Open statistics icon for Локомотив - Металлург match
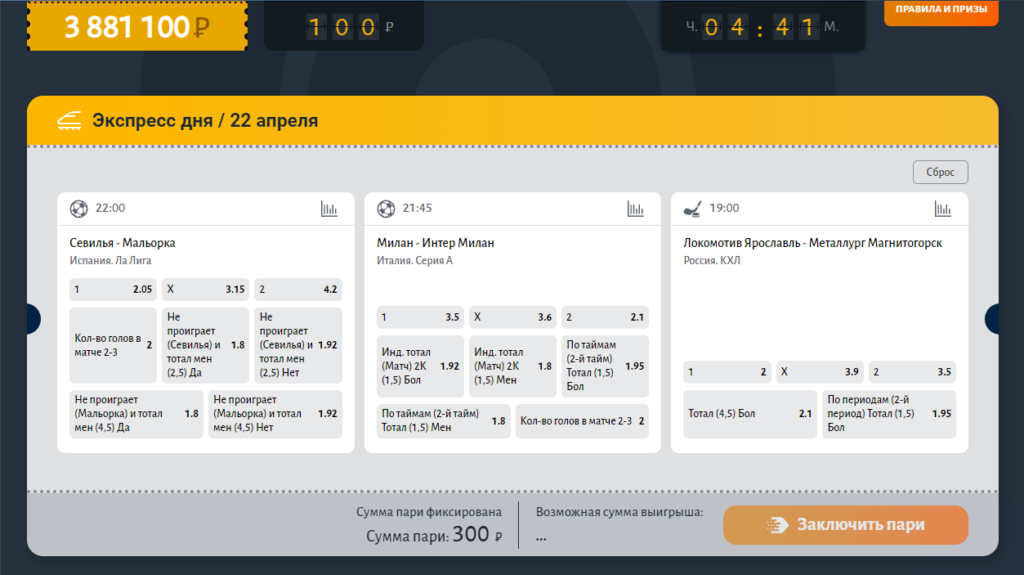 point(942,209)
